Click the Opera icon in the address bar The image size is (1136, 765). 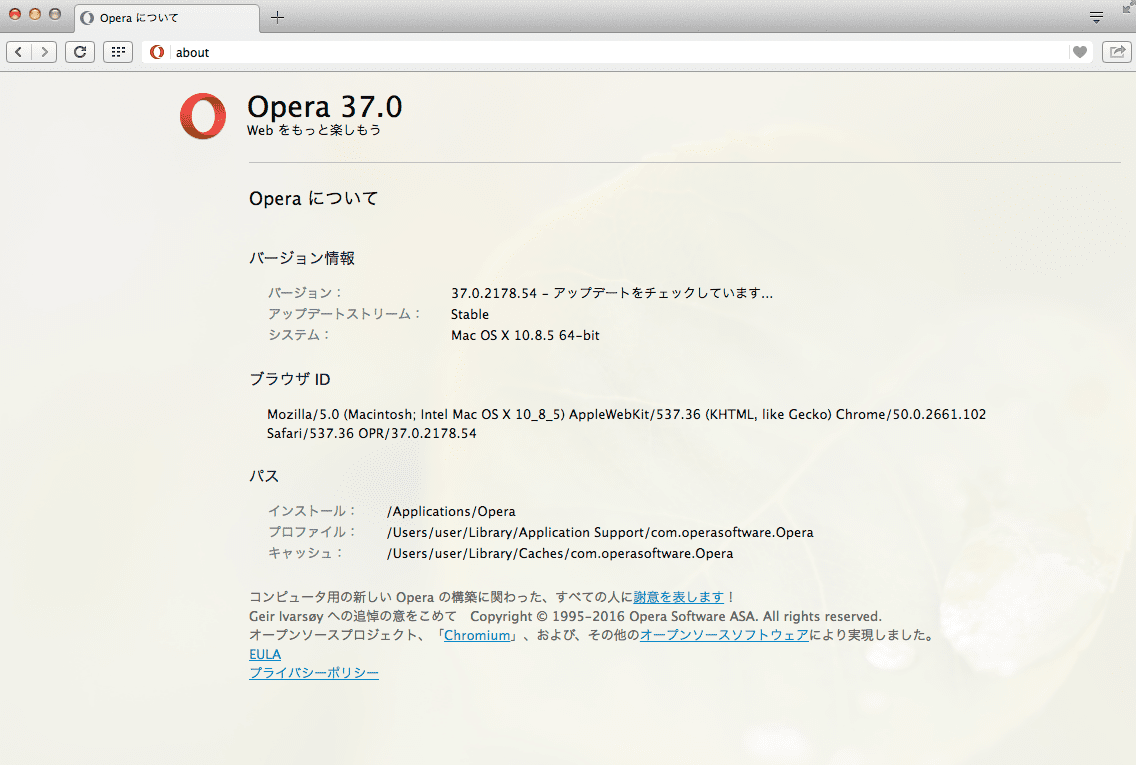coord(156,52)
